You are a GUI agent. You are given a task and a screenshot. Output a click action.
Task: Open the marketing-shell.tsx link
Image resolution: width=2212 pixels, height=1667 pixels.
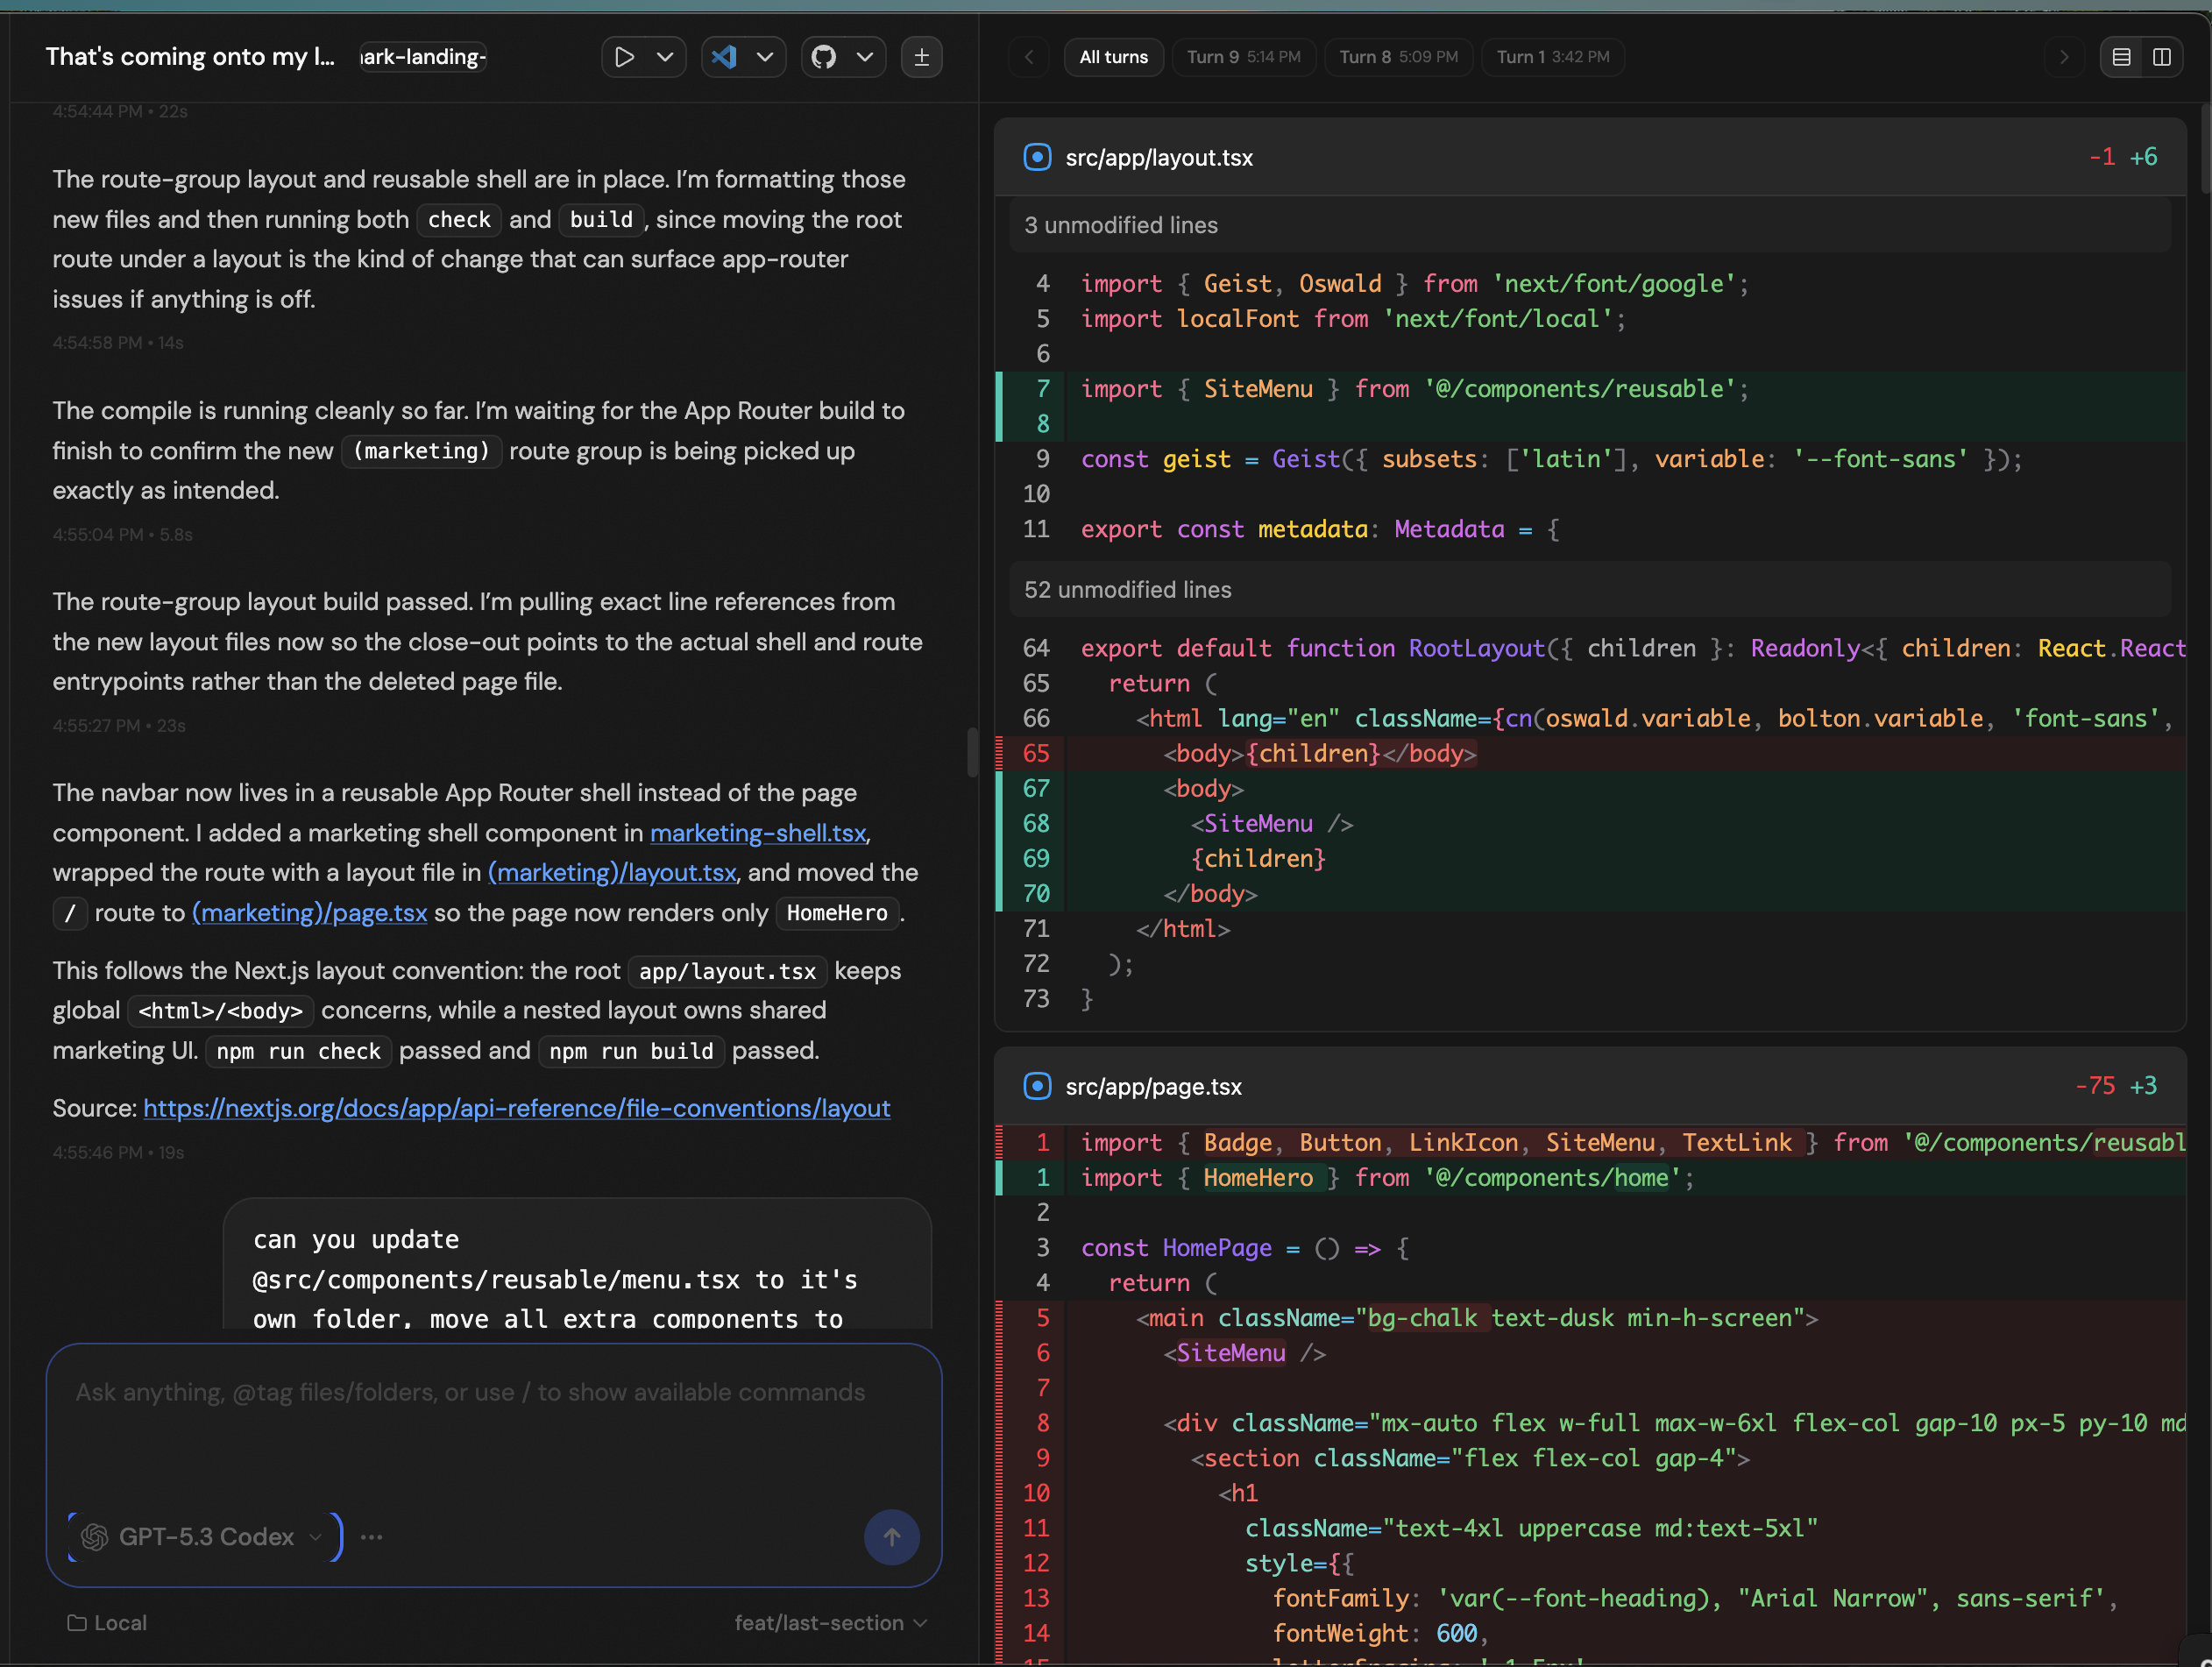(757, 833)
